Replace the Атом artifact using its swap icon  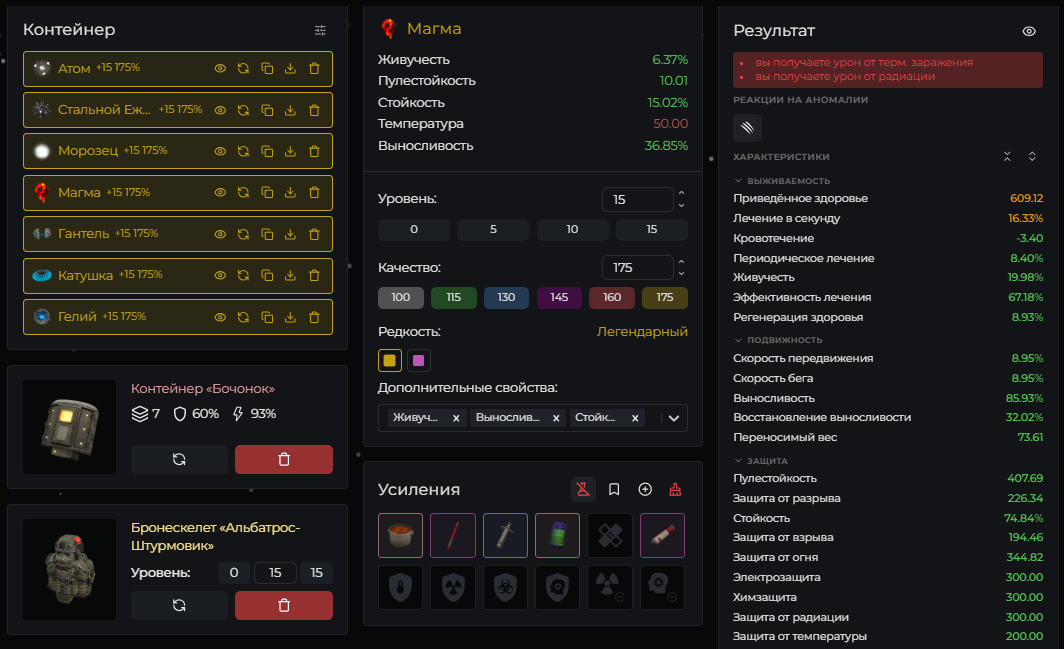click(x=244, y=69)
